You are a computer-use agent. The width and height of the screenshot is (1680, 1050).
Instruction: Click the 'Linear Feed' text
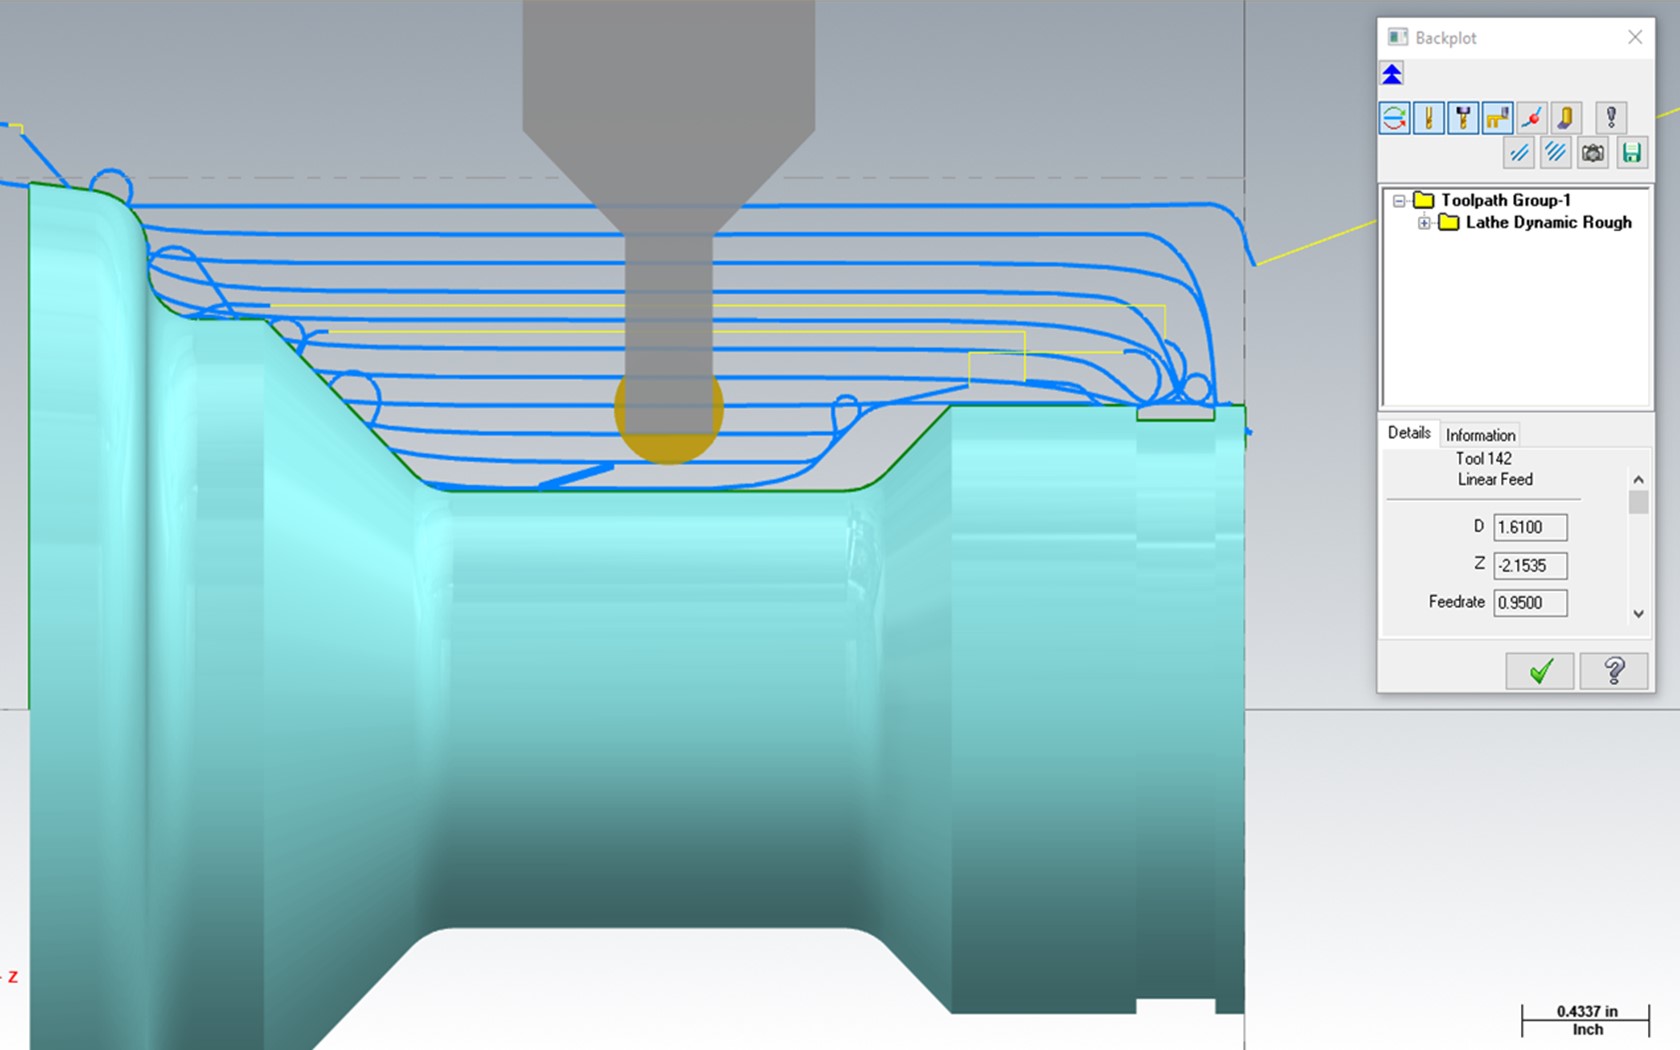click(x=1495, y=480)
